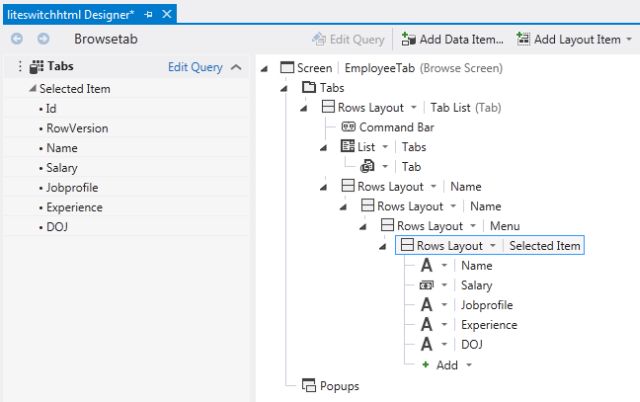Image resolution: width=640 pixels, height=402 pixels.
Task: Click the text control icon for Experience
Action: [427, 324]
